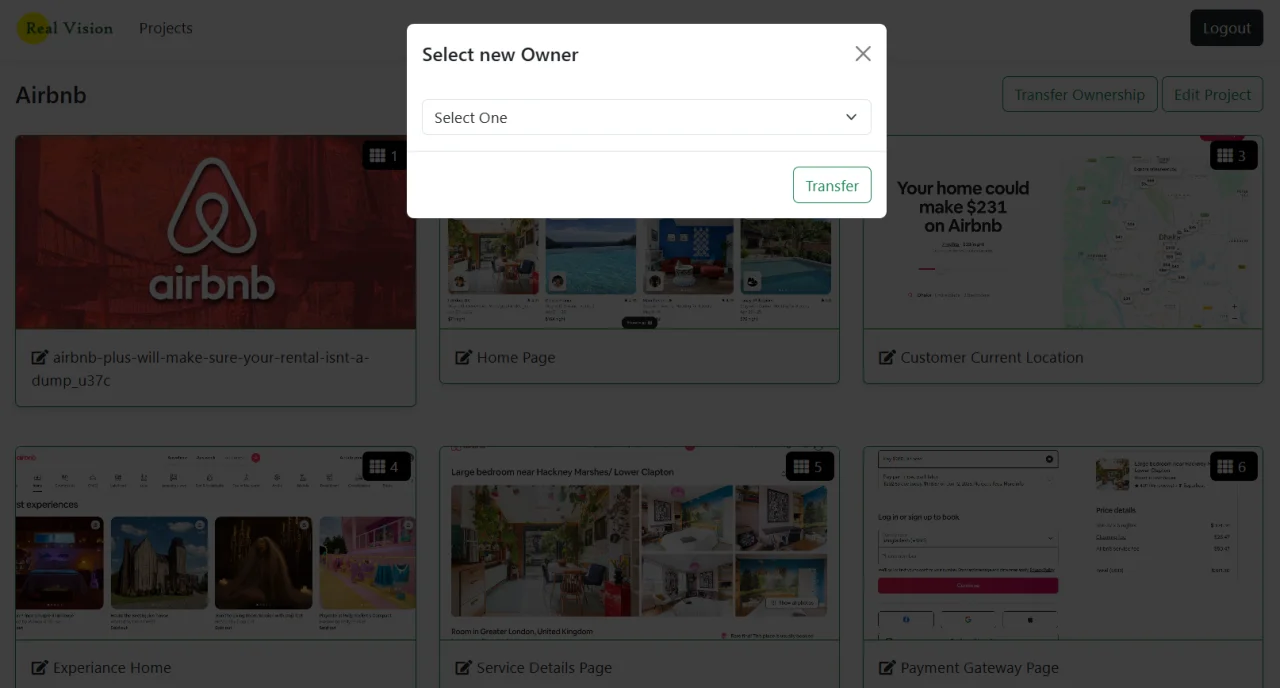
Task: Click the Transfer button in the dialog
Action: click(832, 185)
